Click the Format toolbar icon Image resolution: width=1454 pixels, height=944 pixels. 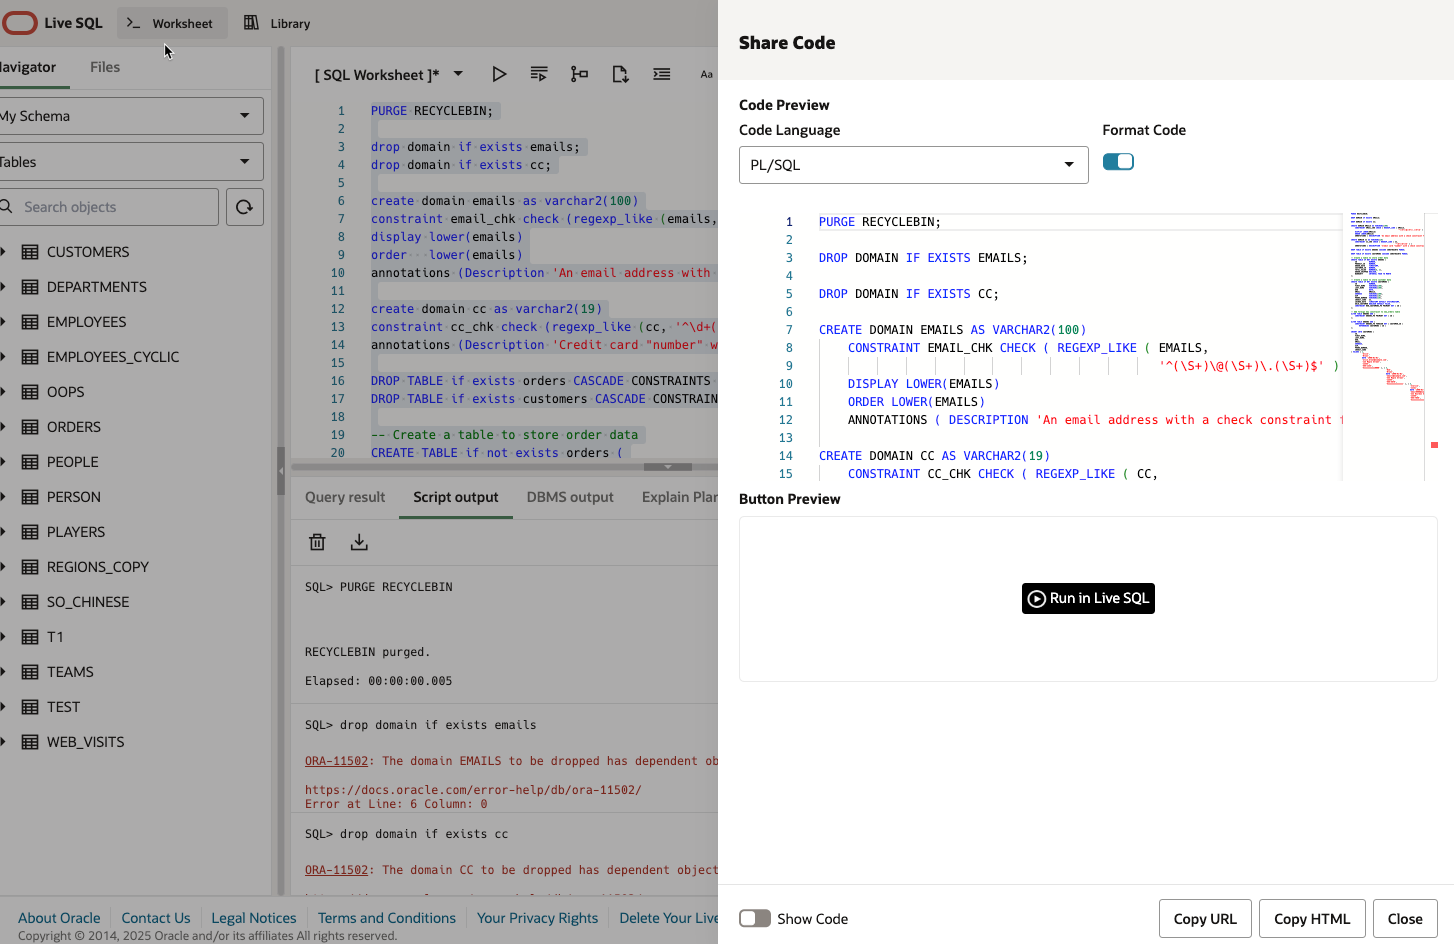662,74
